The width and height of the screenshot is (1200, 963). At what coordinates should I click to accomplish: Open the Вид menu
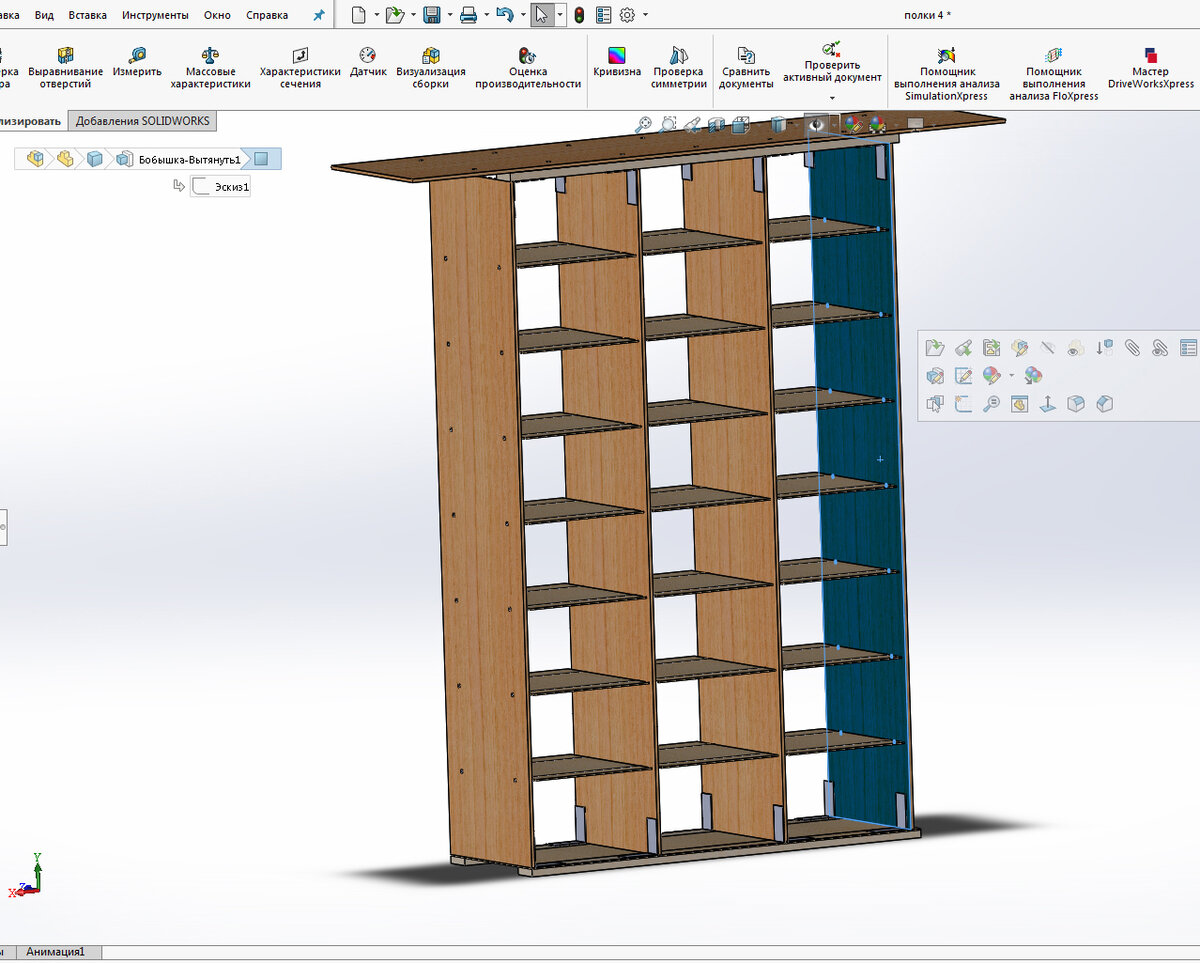[x=44, y=15]
